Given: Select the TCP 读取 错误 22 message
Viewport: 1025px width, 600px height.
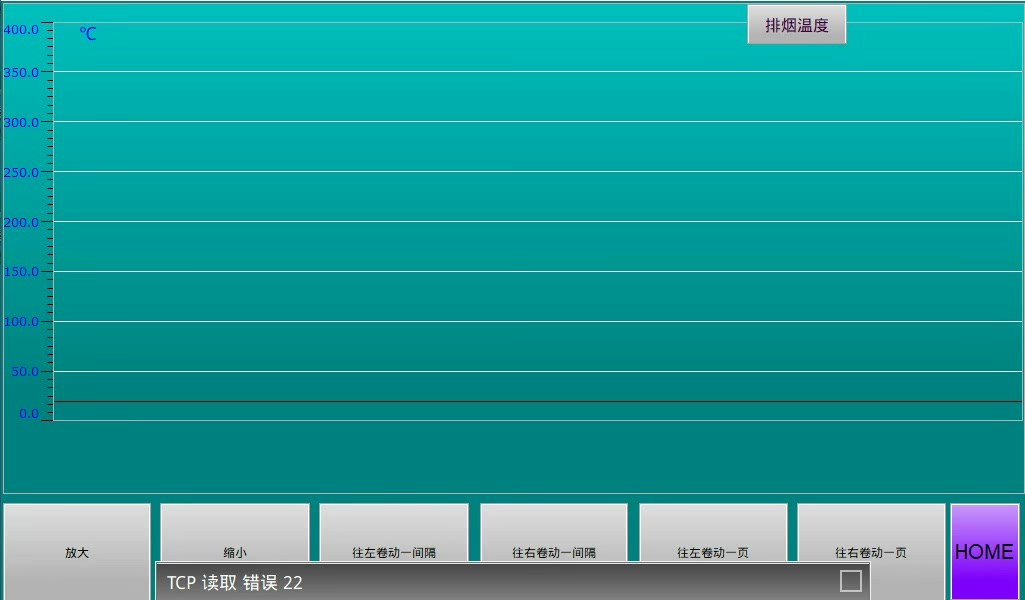Looking at the screenshot, I should click(235, 582).
